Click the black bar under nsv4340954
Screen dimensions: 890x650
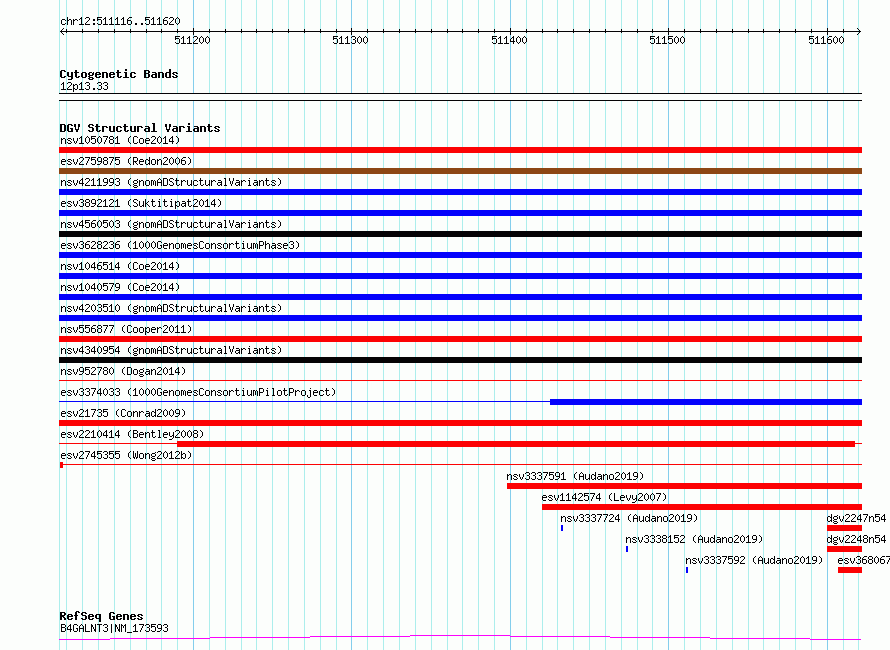pyautogui.click(x=460, y=360)
